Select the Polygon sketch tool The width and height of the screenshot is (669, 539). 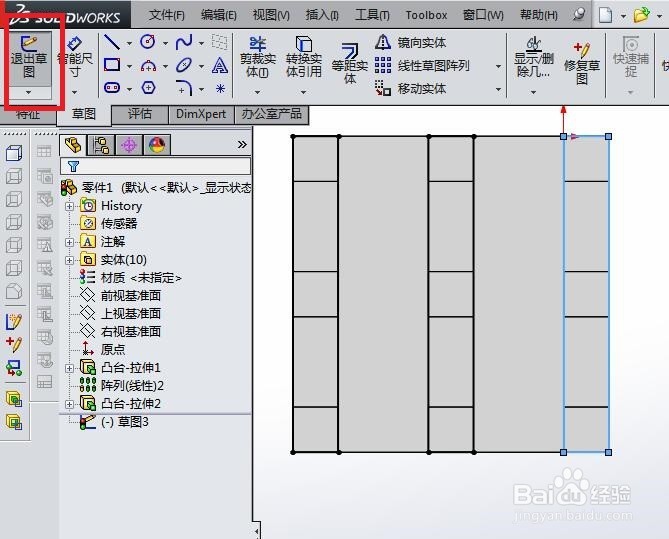148,88
